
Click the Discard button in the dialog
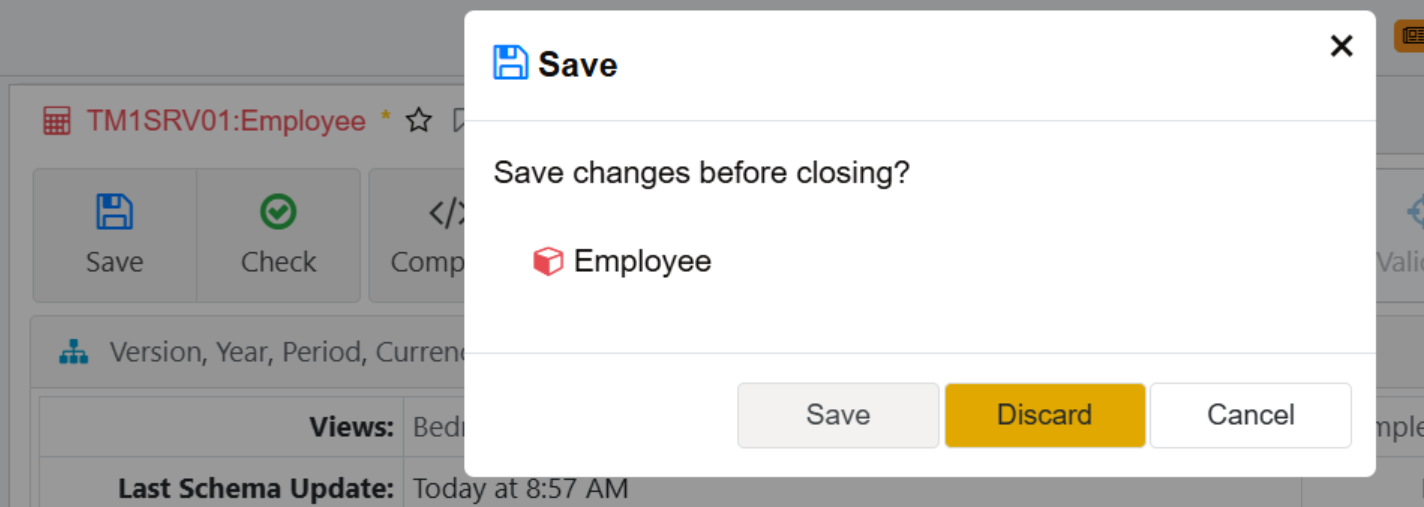click(x=1044, y=415)
